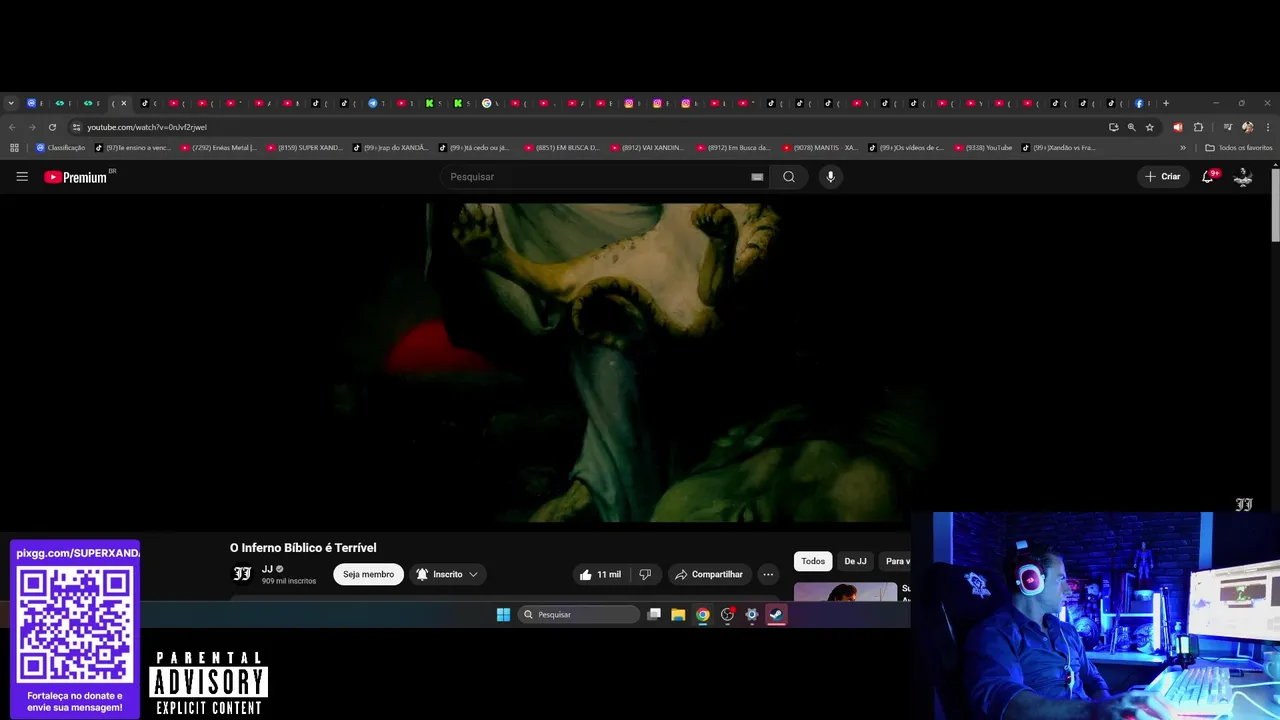Switch to the Google browser tab

(x=490, y=103)
